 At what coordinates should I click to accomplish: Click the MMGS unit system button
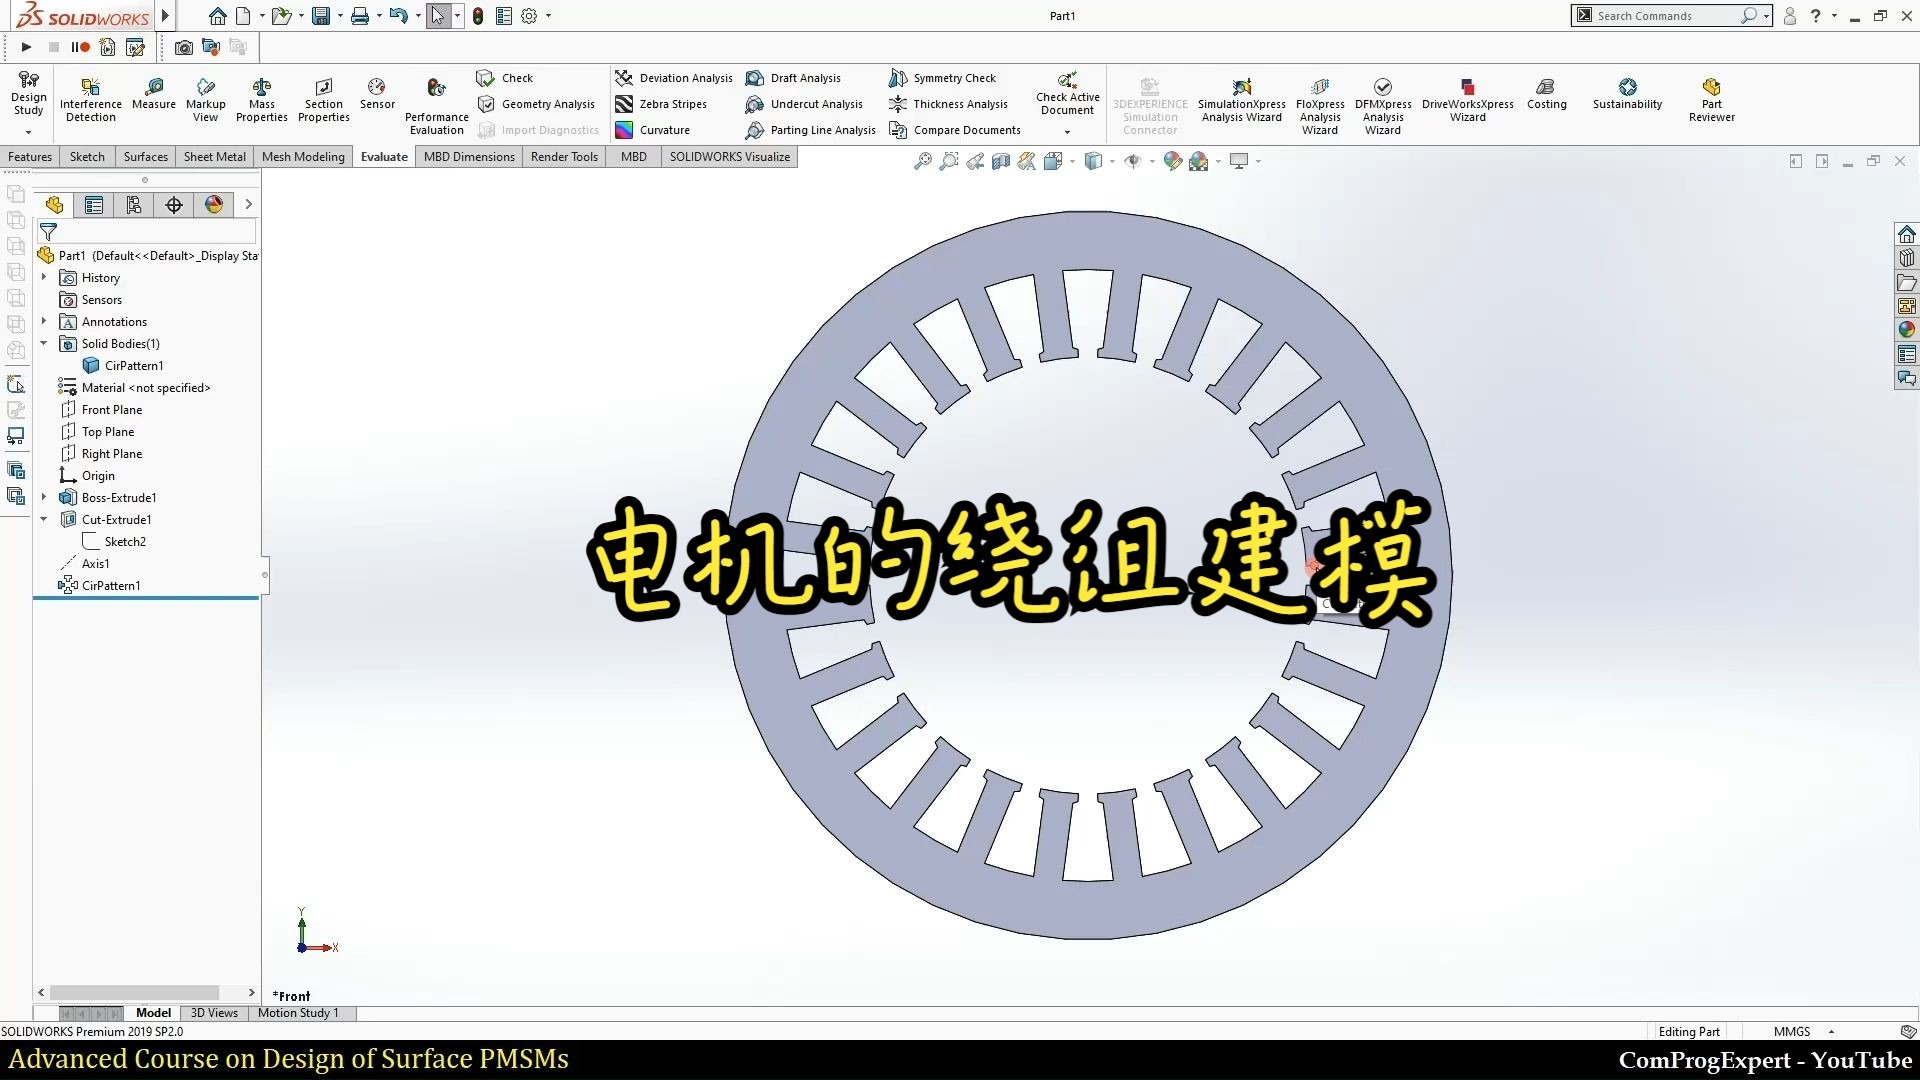click(1793, 1031)
